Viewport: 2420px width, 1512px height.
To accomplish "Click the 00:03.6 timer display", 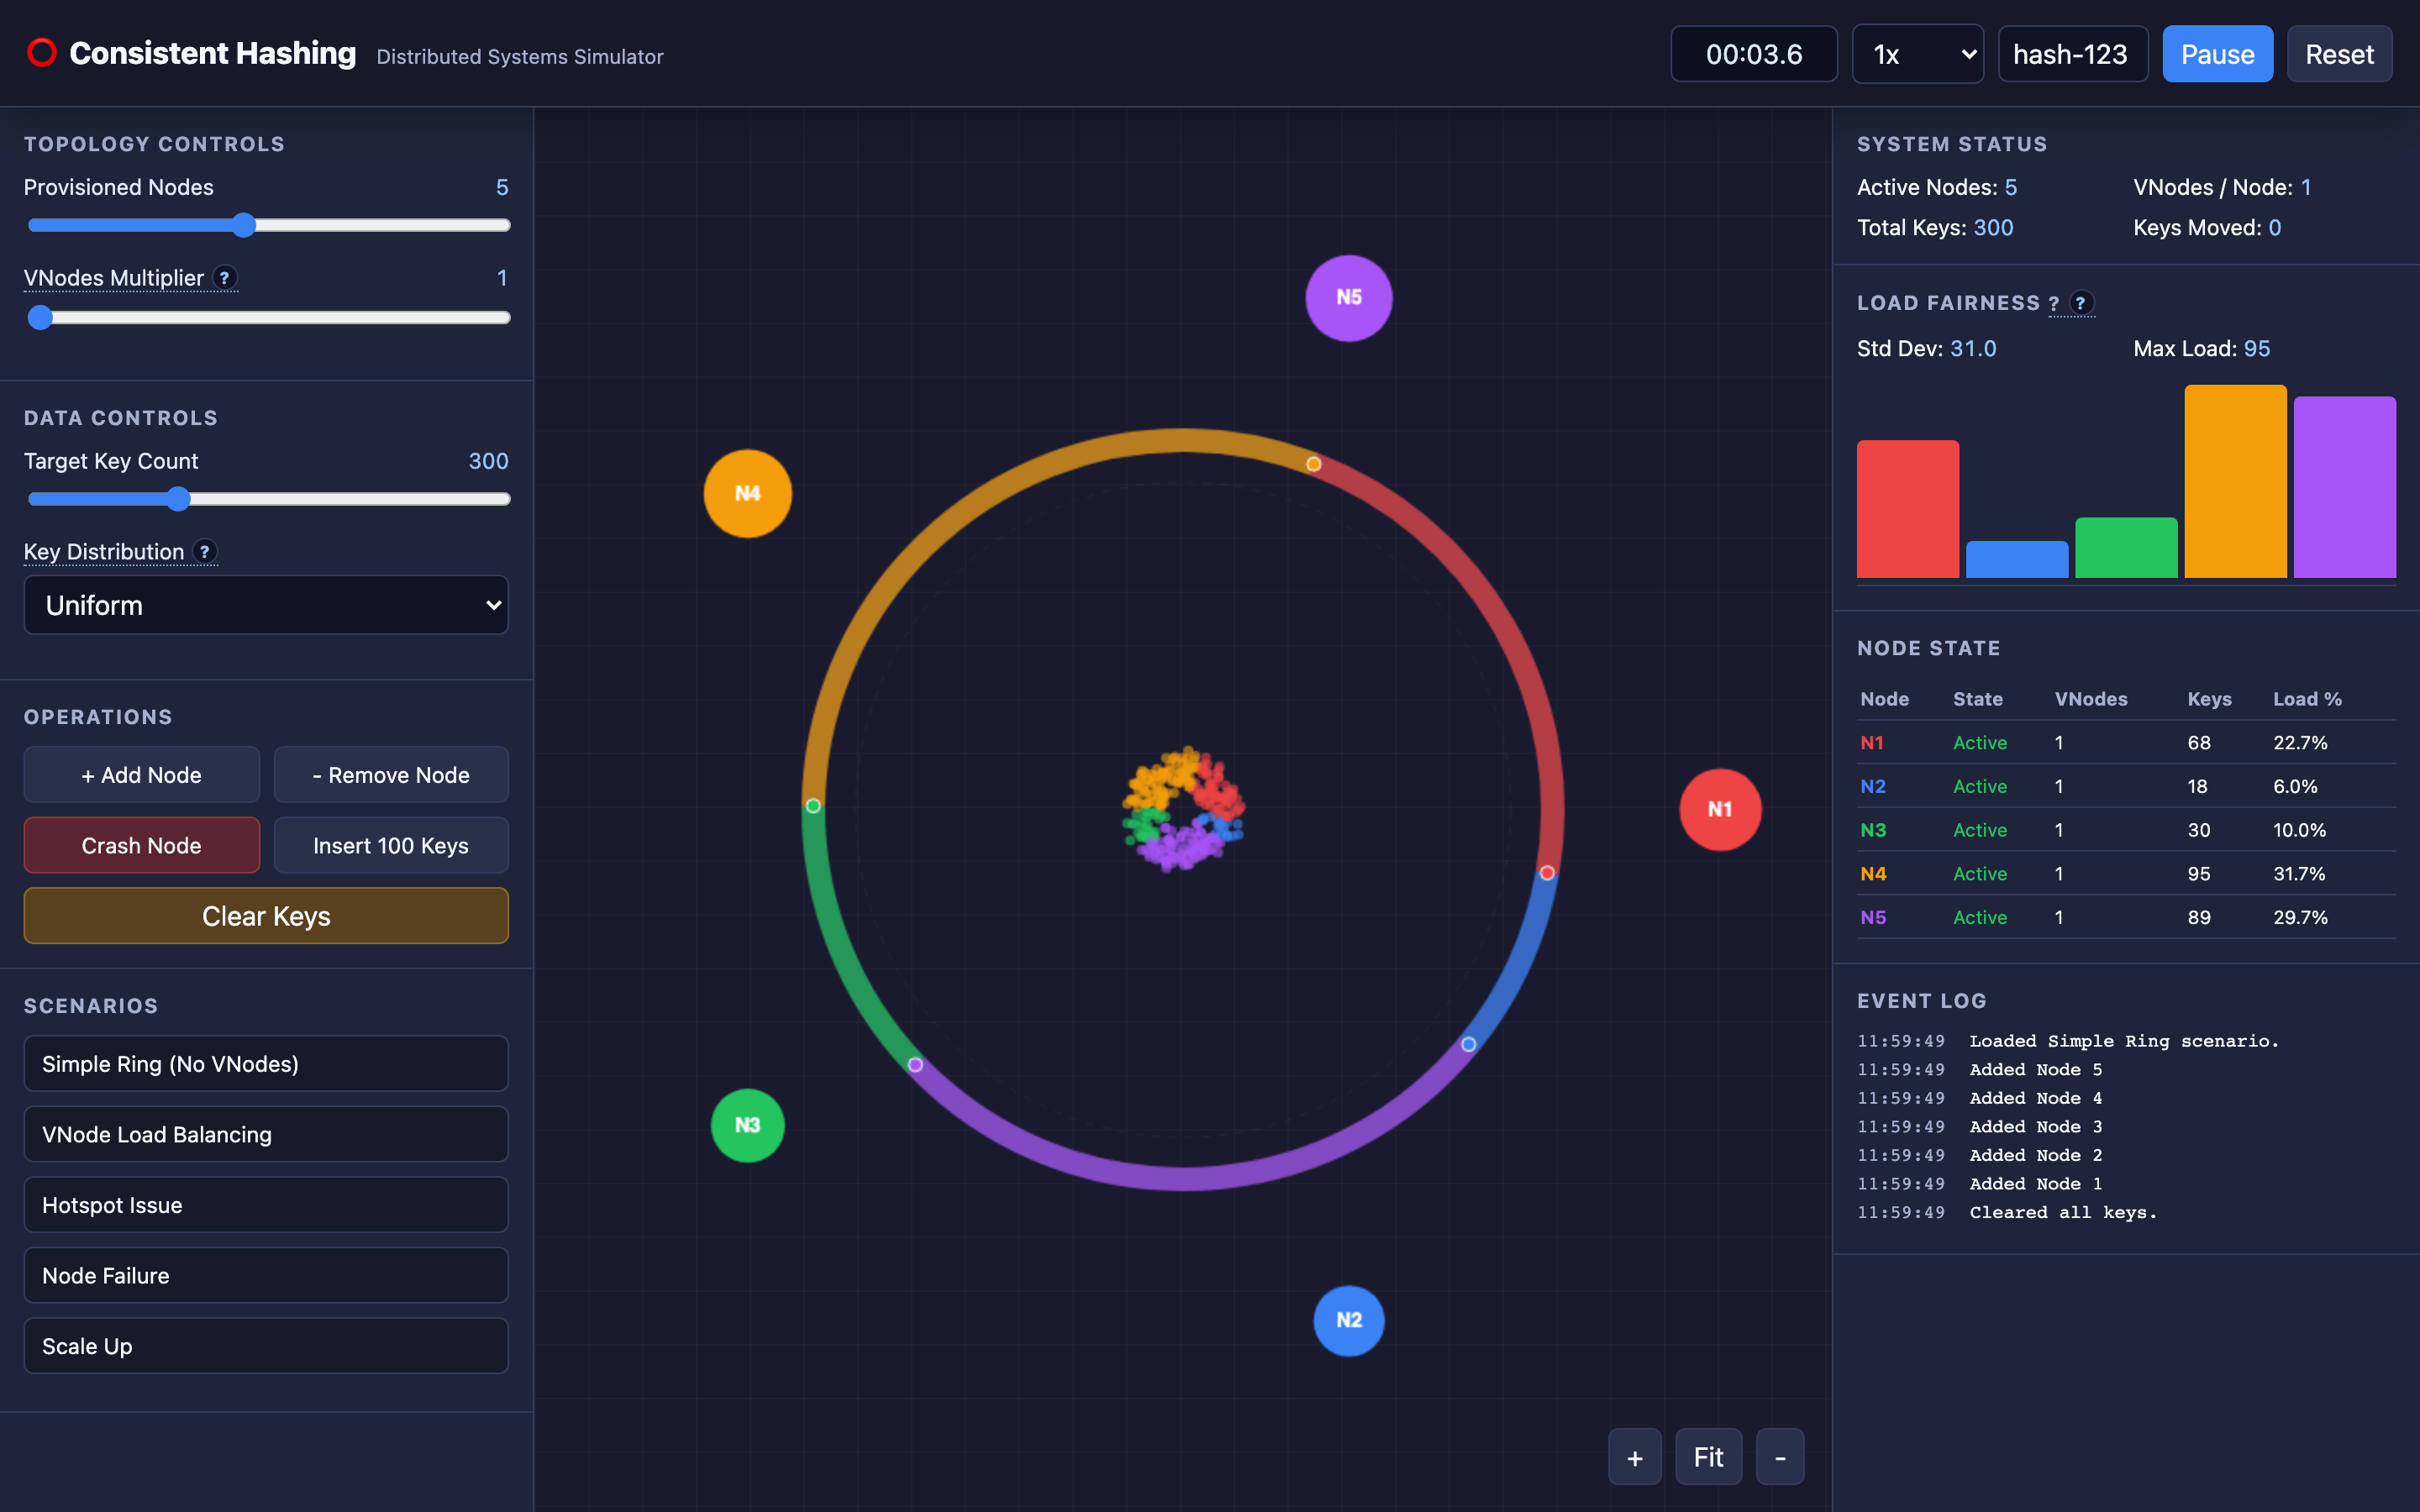I will [1754, 54].
